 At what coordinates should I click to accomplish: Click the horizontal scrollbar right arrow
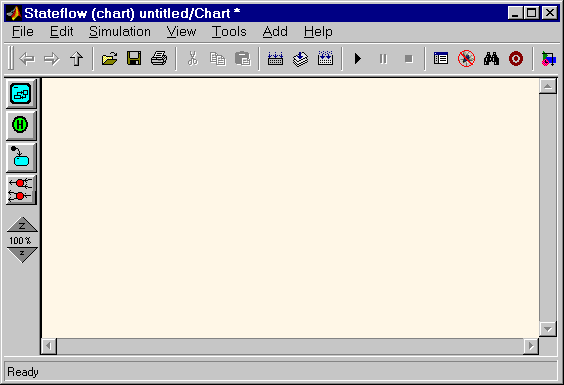click(531, 346)
